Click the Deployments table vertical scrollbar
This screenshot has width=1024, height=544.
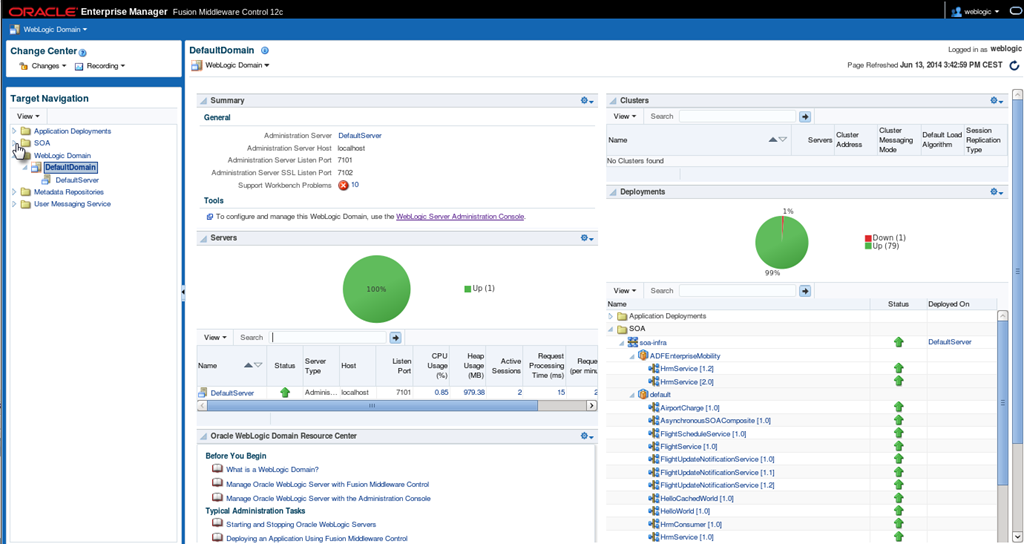(x=1004, y=403)
